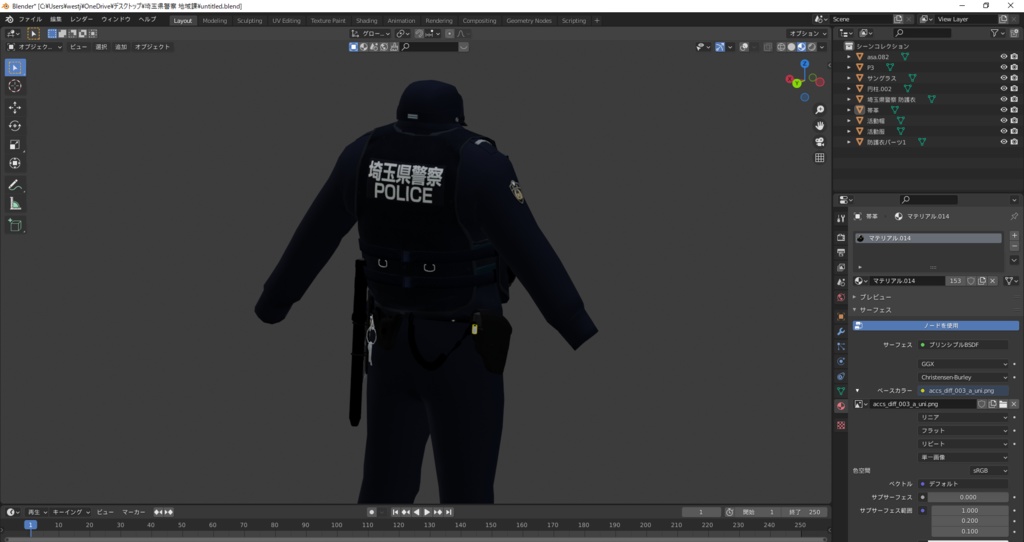
Task: Disable rendering for 防護衣パーツ1 camera icon
Action: (1014, 142)
